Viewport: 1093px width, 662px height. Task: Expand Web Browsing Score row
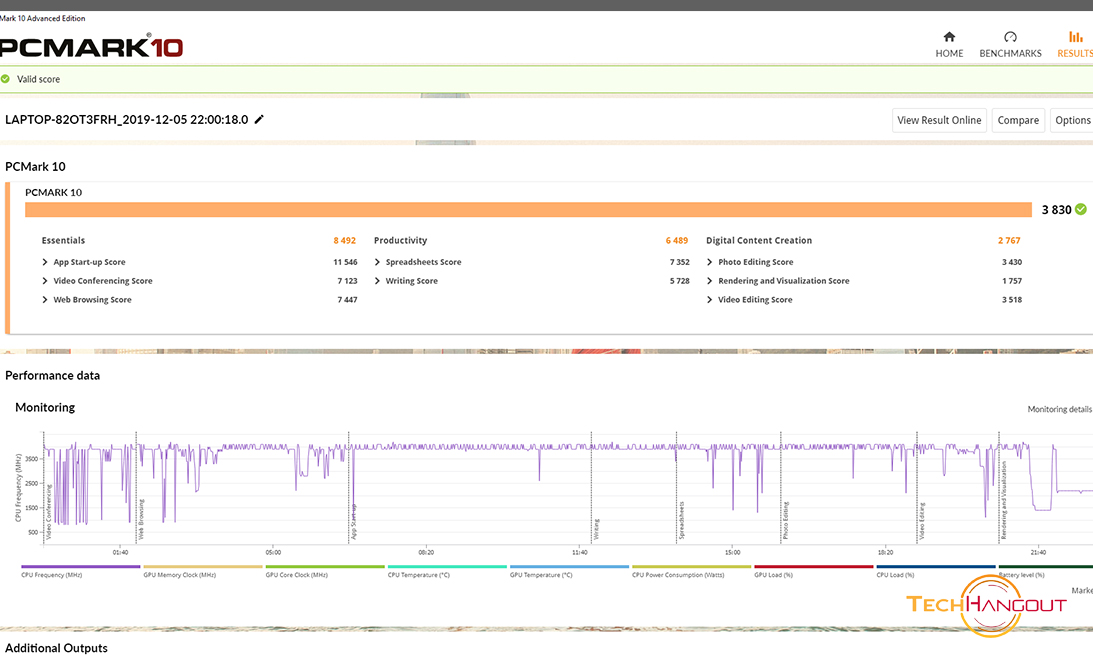coord(45,300)
